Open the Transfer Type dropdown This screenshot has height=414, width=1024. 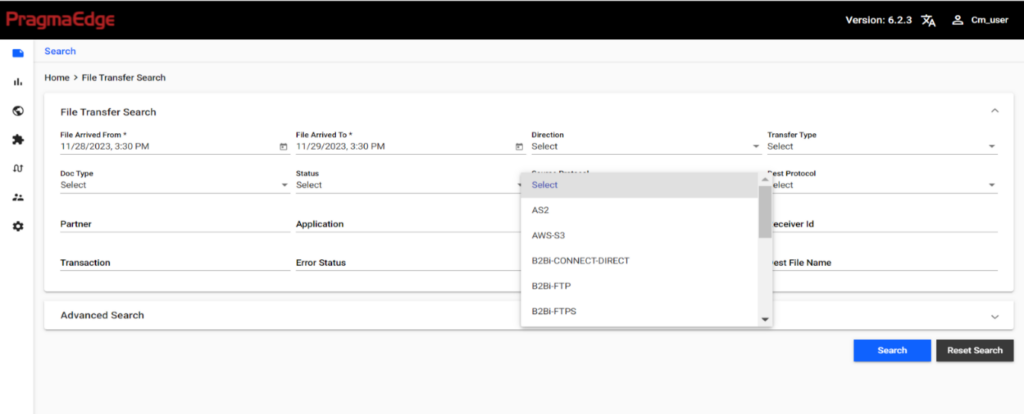881,146
